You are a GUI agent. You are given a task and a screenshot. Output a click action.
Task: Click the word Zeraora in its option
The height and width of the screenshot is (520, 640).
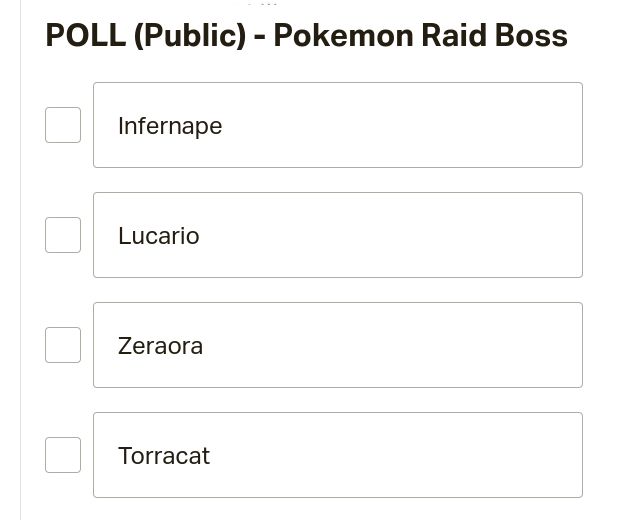tap(160, 346)
